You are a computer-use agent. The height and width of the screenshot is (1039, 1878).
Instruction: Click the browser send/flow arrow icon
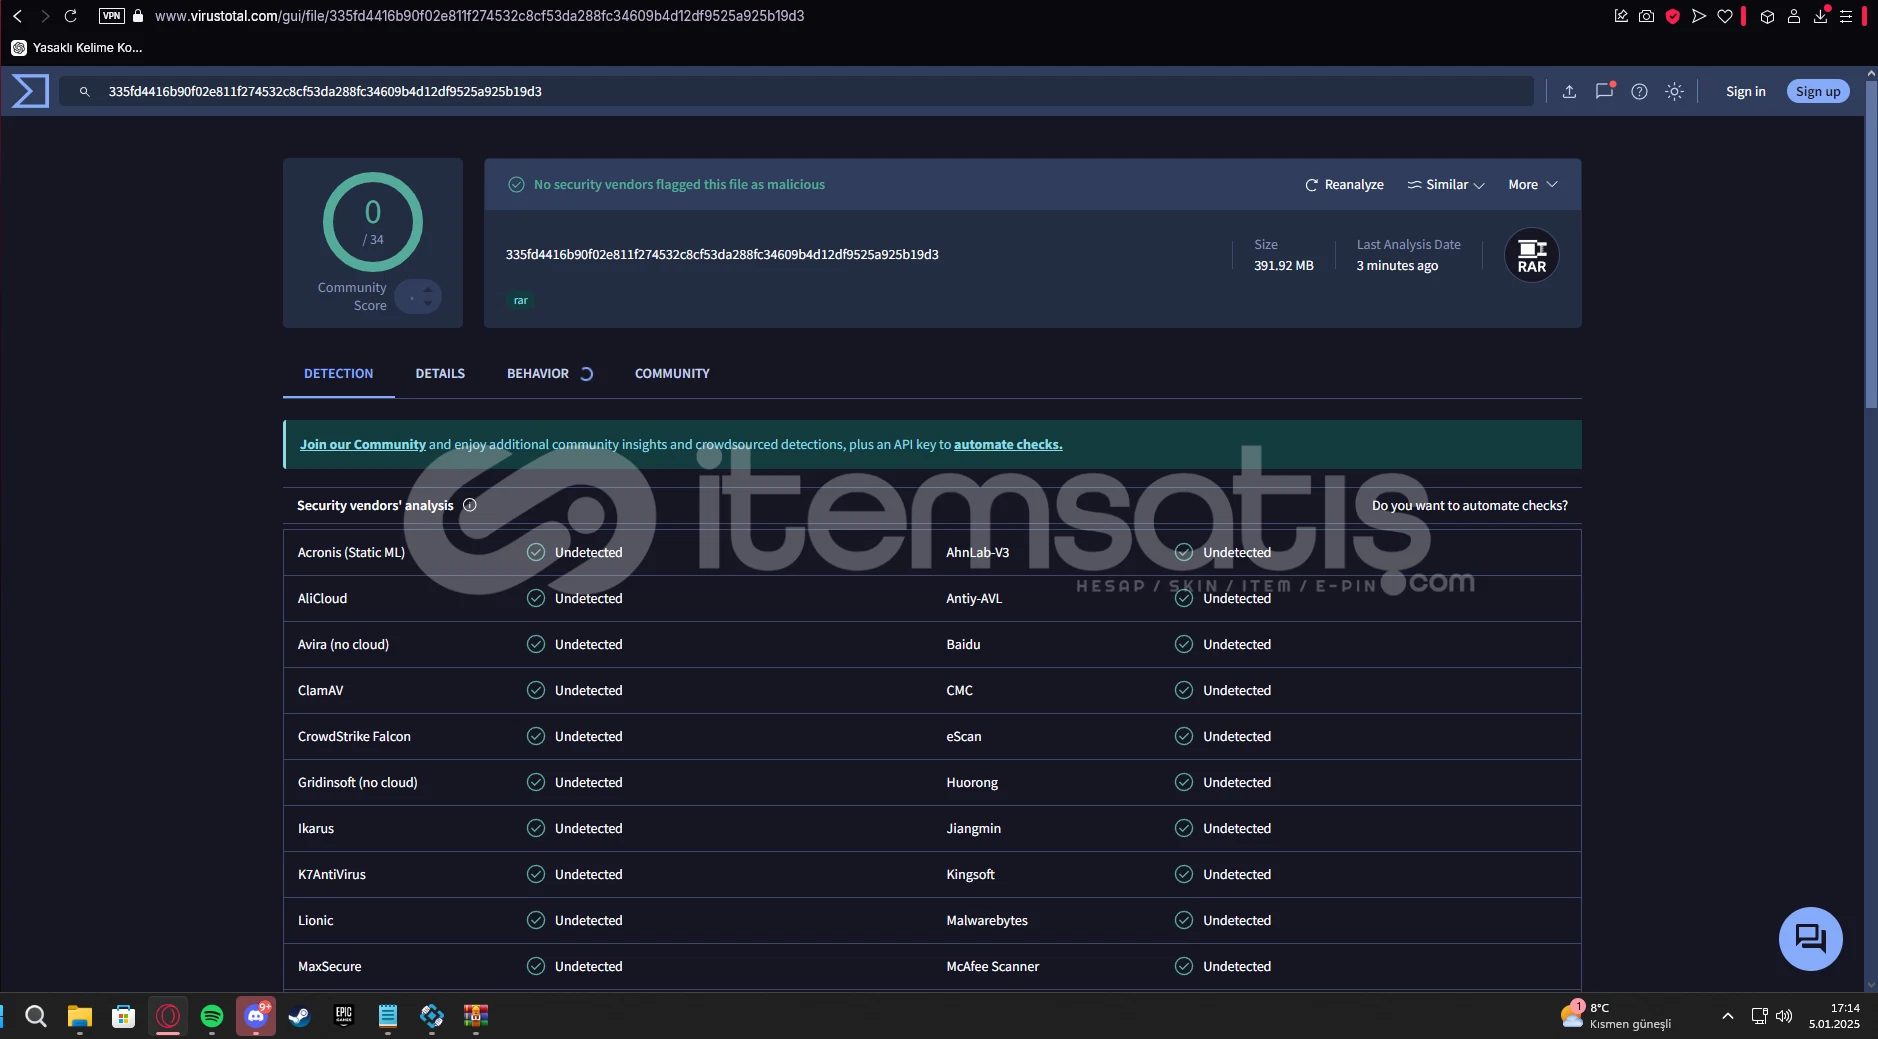click(1698, 16)
